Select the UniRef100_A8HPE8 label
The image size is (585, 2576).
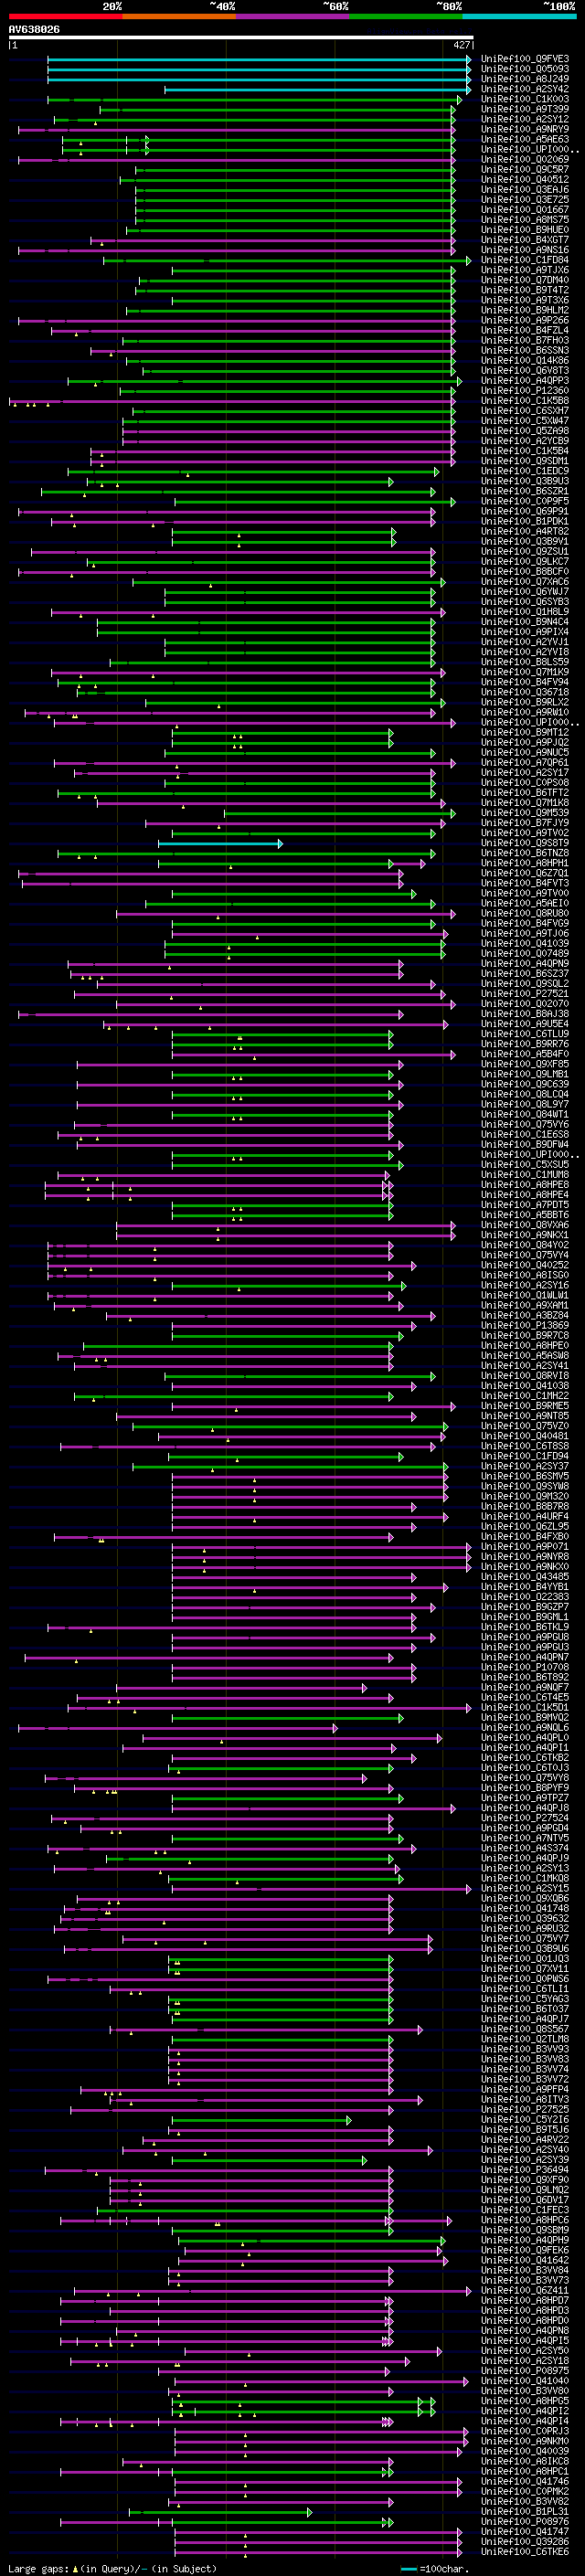(x=525, y=1185)
